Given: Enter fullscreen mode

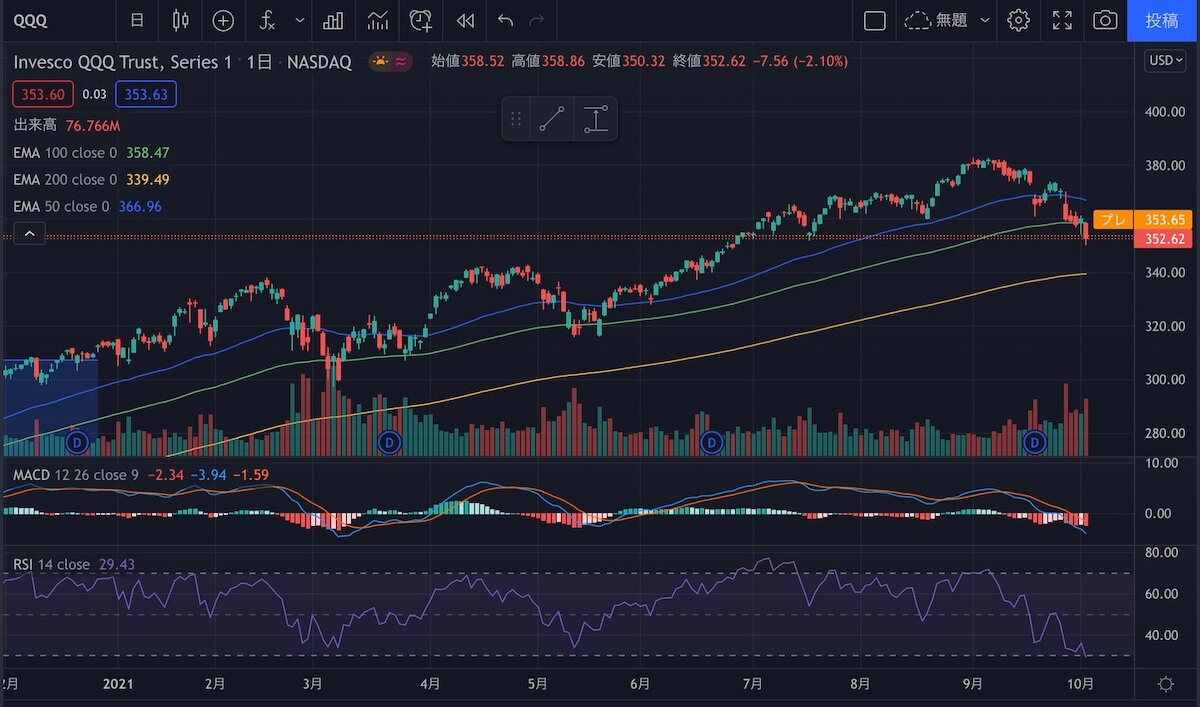Looking at the screenshot, I should coord(1063,20).
